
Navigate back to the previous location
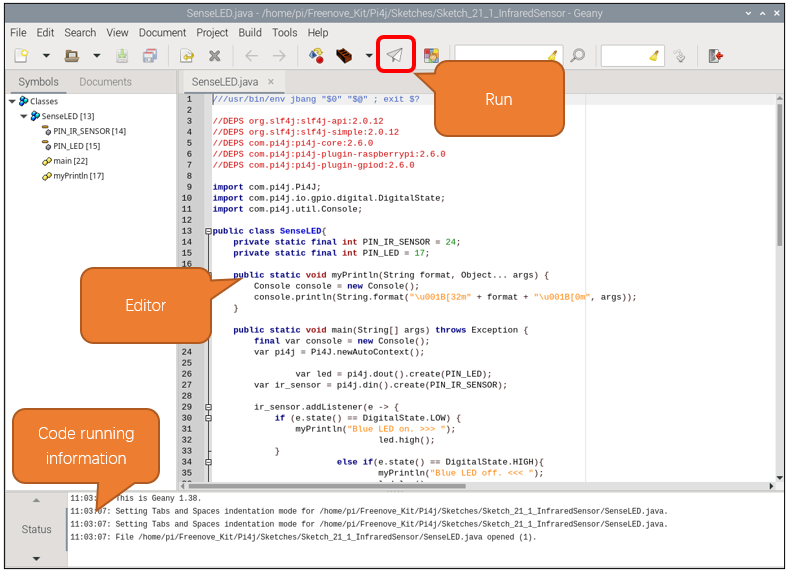pyautogui.click(x=251, y=55)
